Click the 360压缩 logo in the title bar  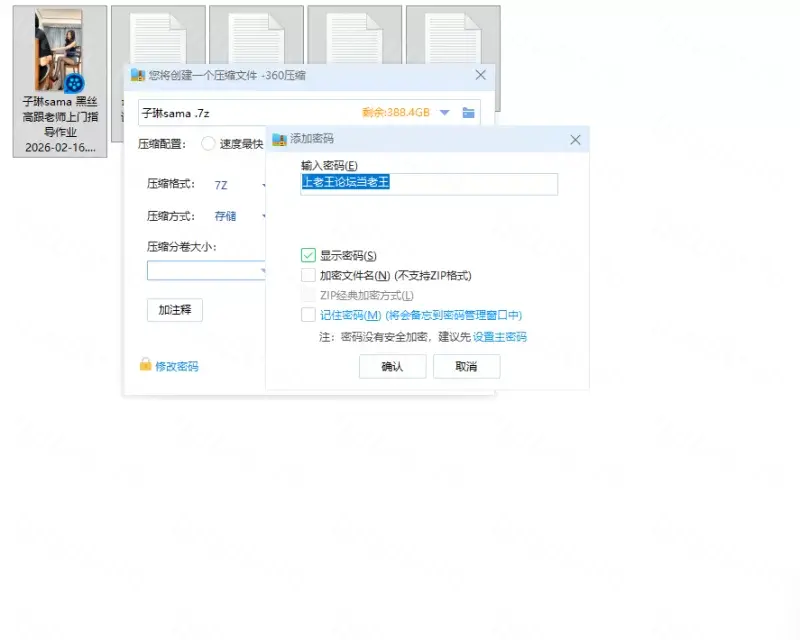point(138,75)
